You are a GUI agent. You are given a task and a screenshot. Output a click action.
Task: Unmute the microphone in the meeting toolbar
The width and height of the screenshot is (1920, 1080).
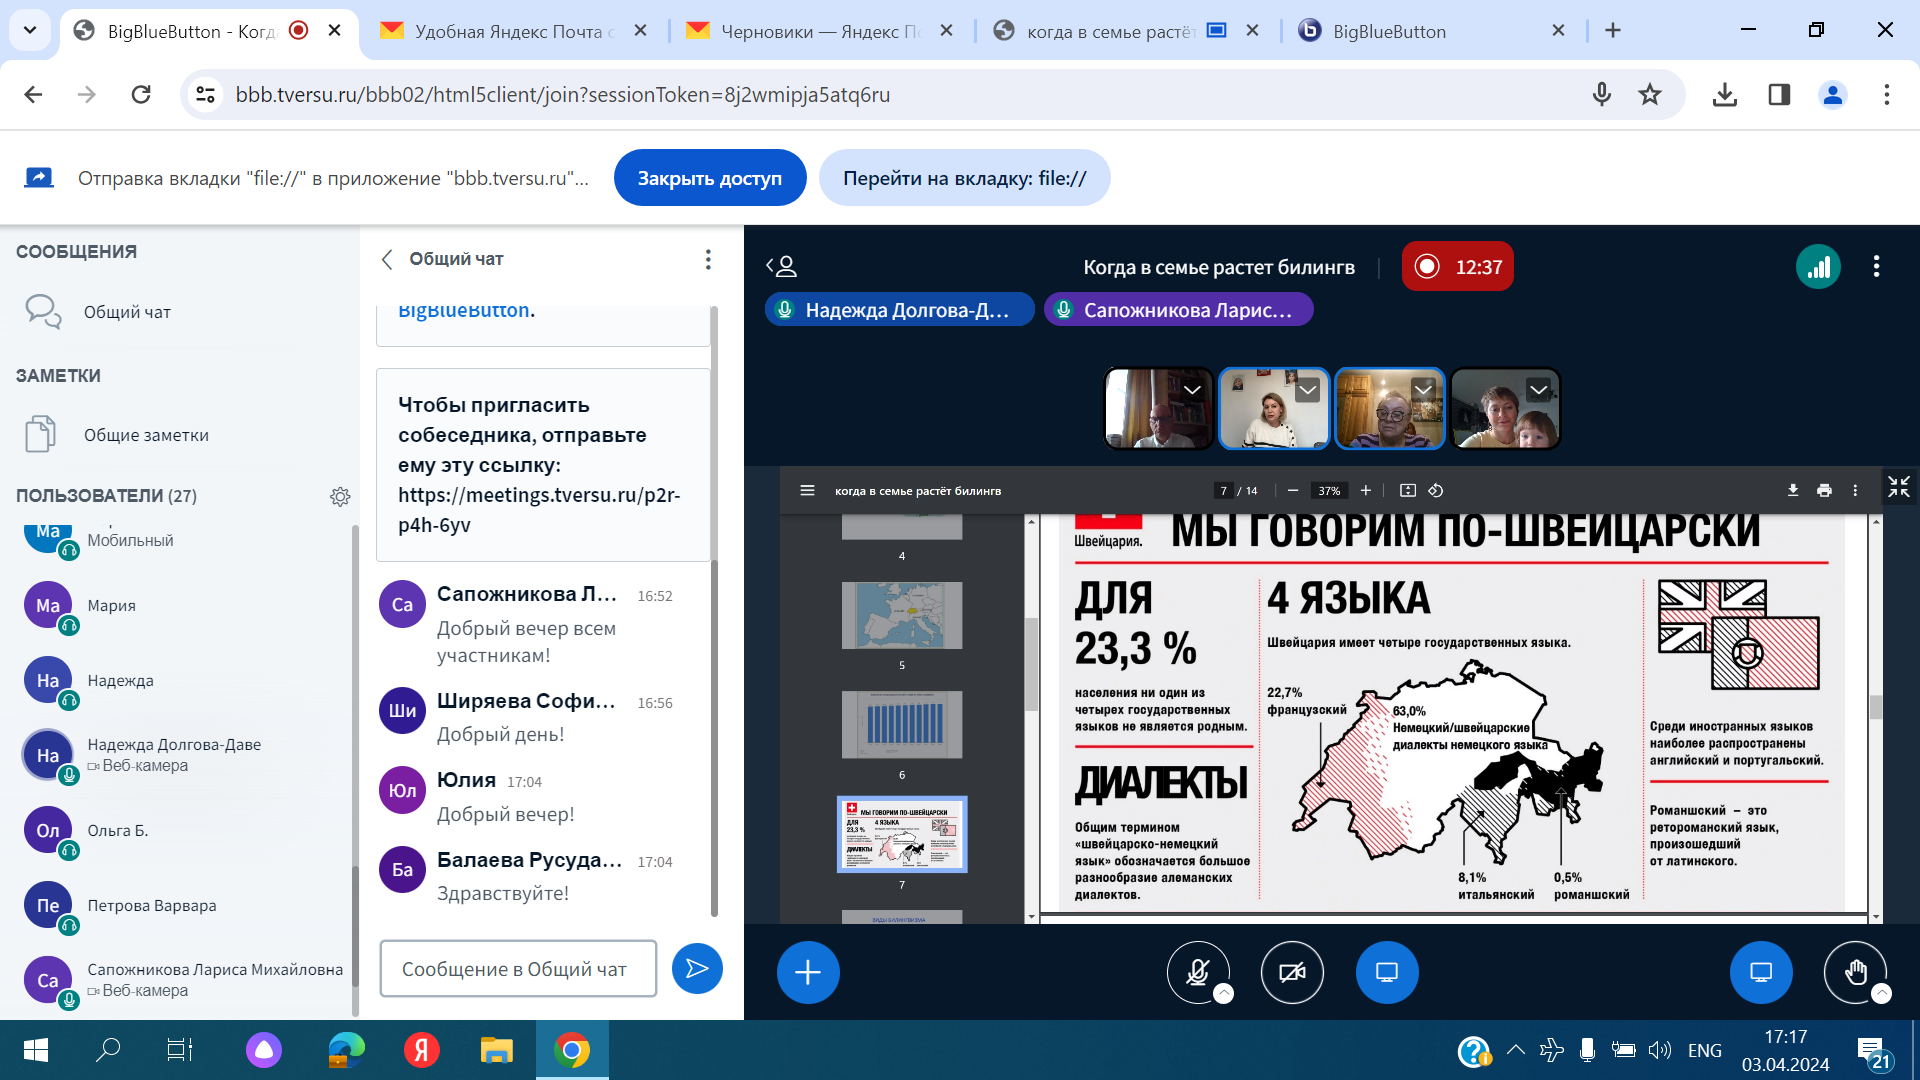click(1198, 971)
